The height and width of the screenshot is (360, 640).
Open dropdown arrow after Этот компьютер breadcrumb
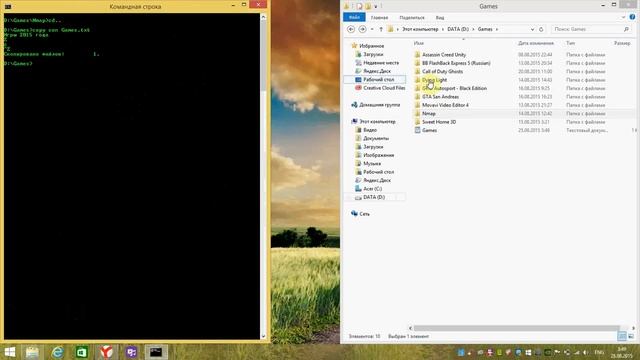[442, 29]
